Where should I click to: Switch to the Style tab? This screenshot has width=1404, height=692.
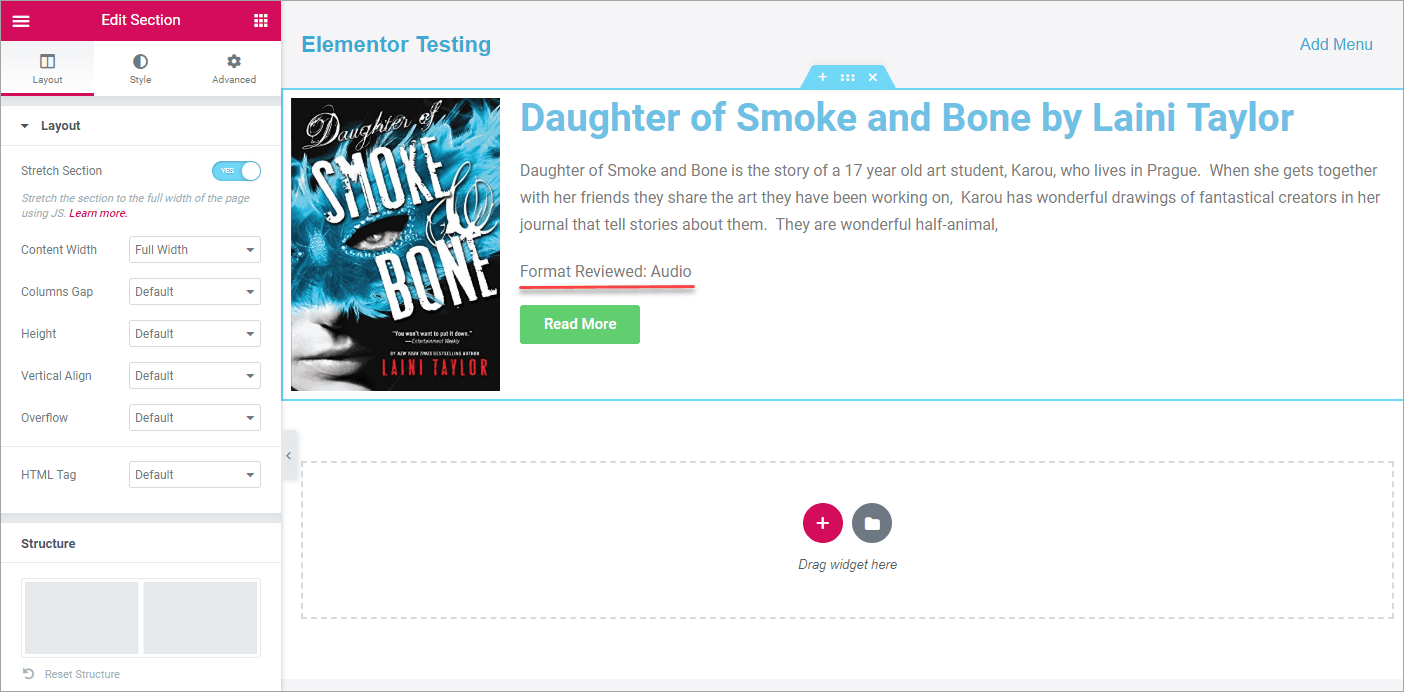(x=140, y=69)
